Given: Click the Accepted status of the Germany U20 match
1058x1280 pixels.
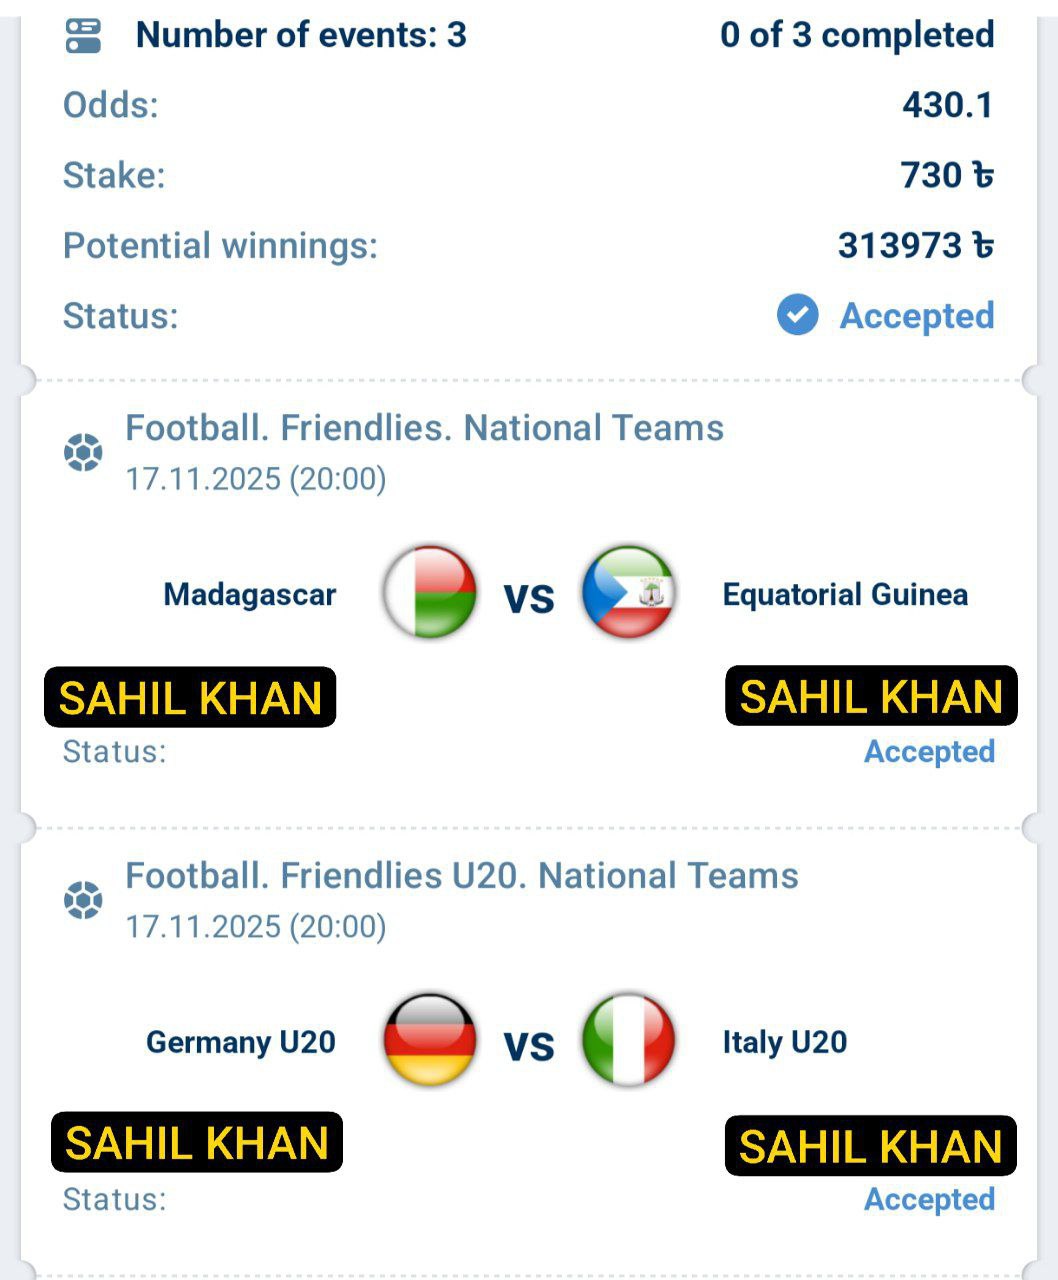Looking at the screenshot, I should [929, 1199].
